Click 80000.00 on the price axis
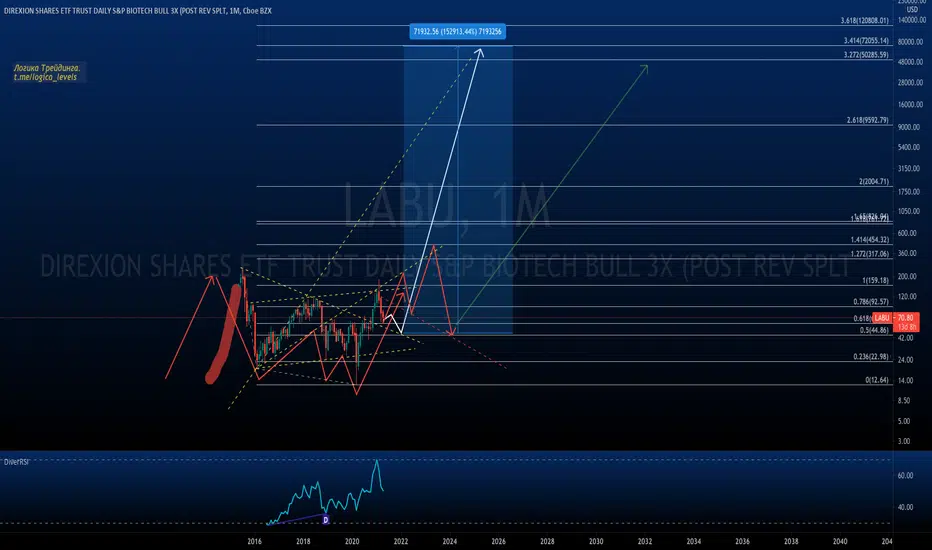This screenshot has height=550, width=932. point(911,42)
